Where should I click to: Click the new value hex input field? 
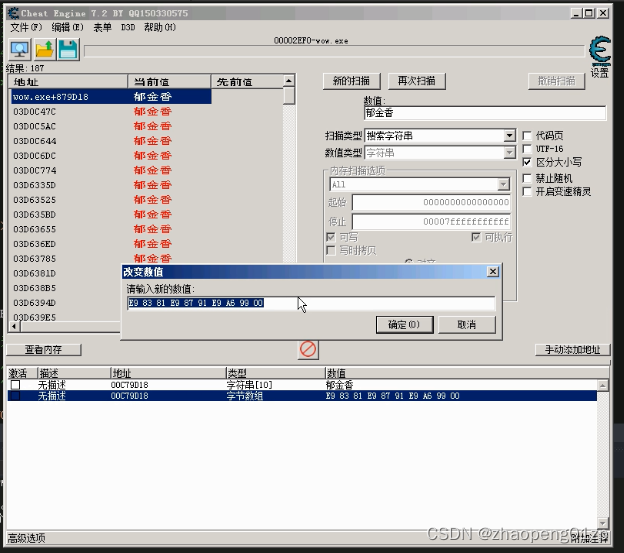pyautogui.click(x=311, y=303)
